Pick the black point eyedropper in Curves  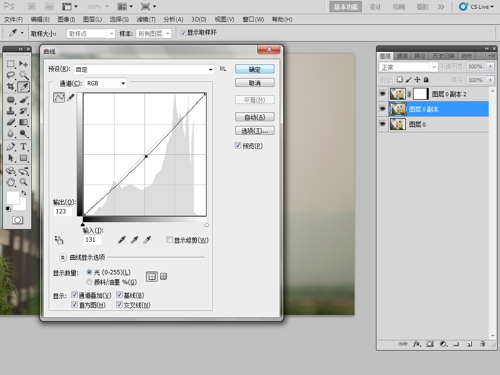(122, 240)
